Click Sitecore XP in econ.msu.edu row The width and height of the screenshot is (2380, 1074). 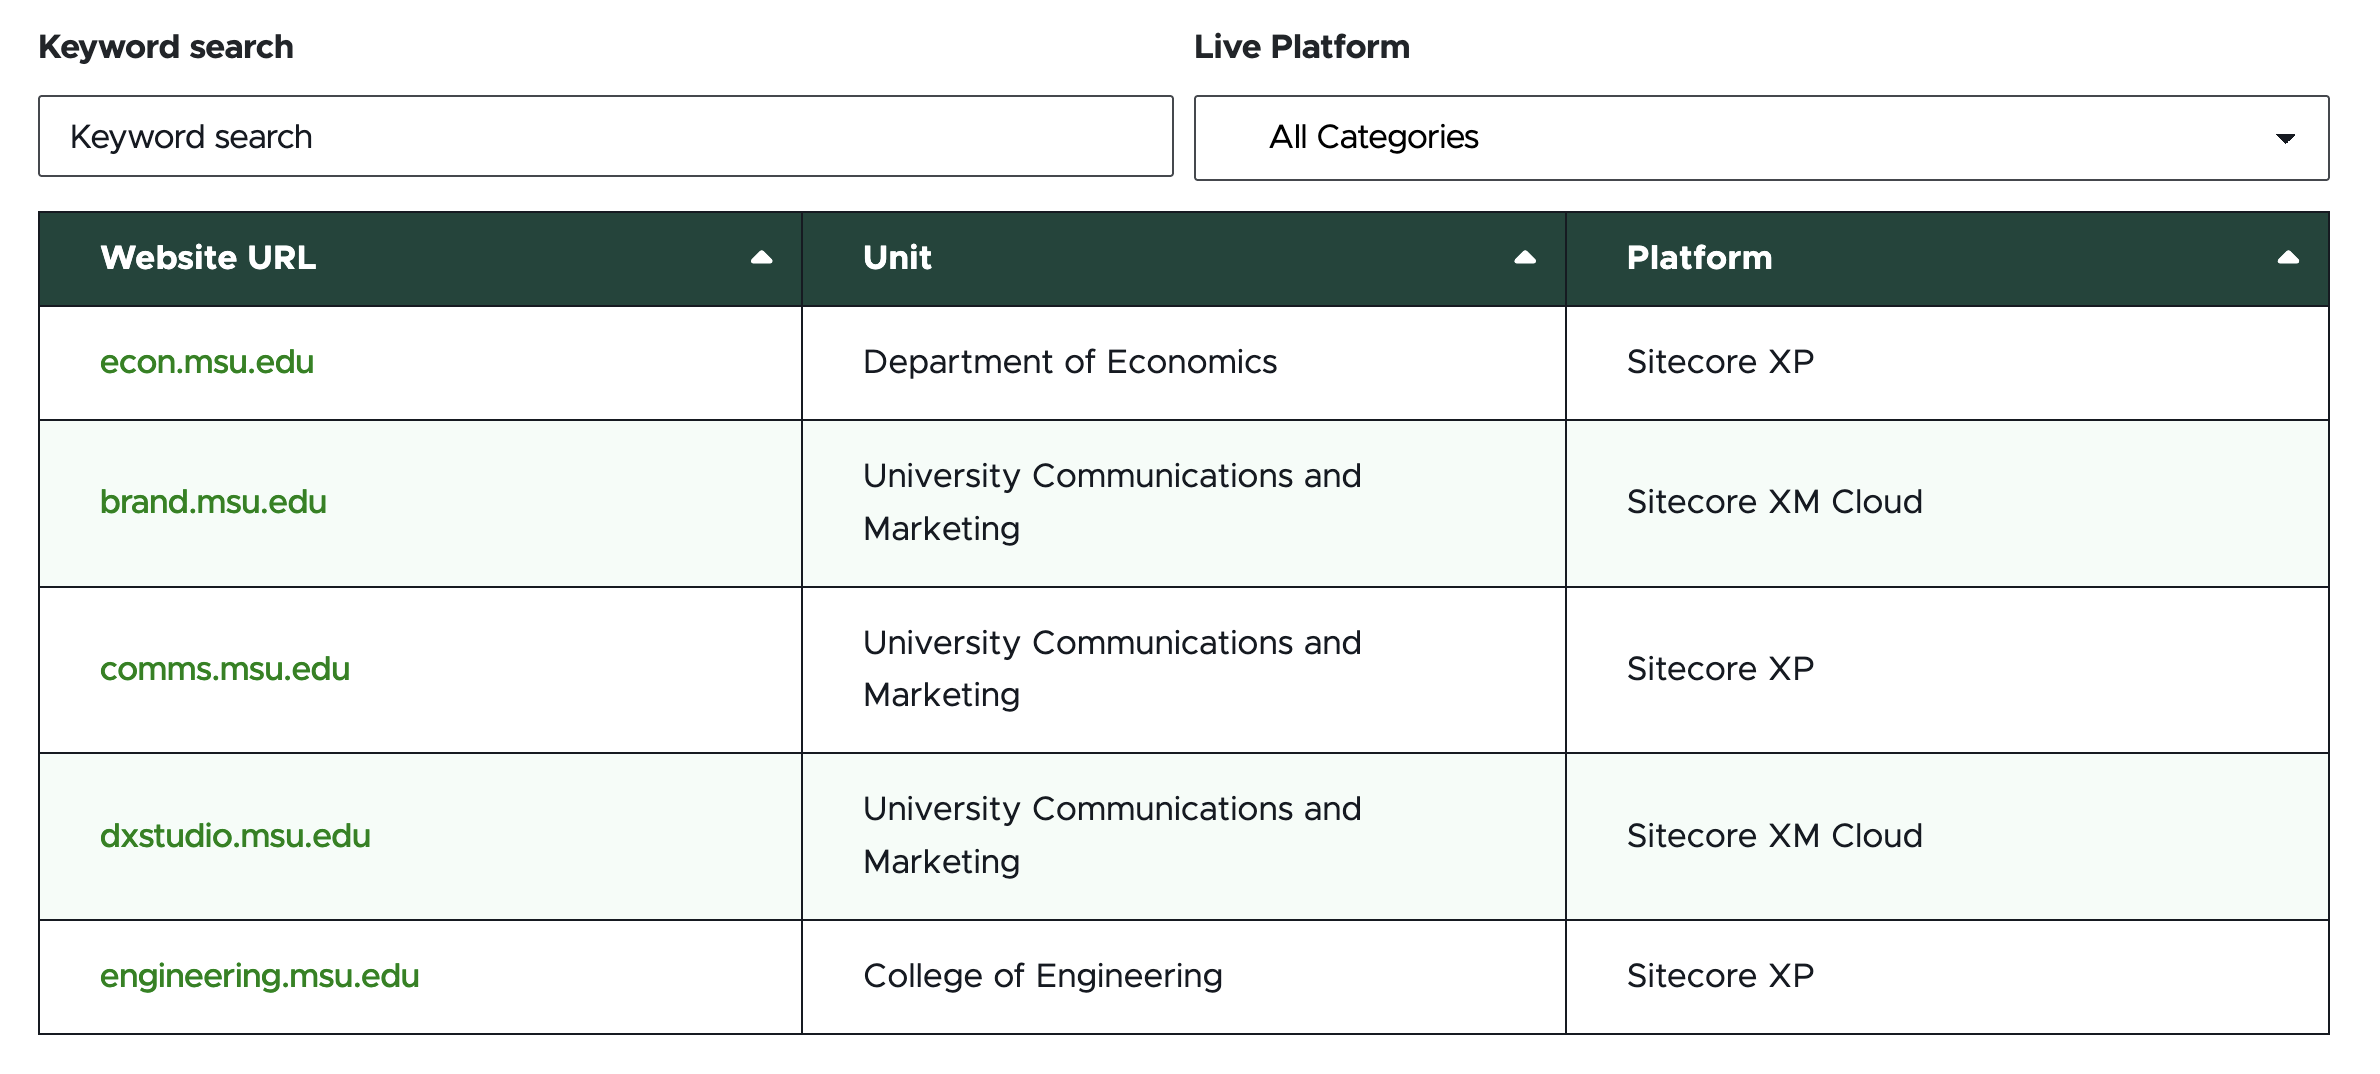point(1720,362)
